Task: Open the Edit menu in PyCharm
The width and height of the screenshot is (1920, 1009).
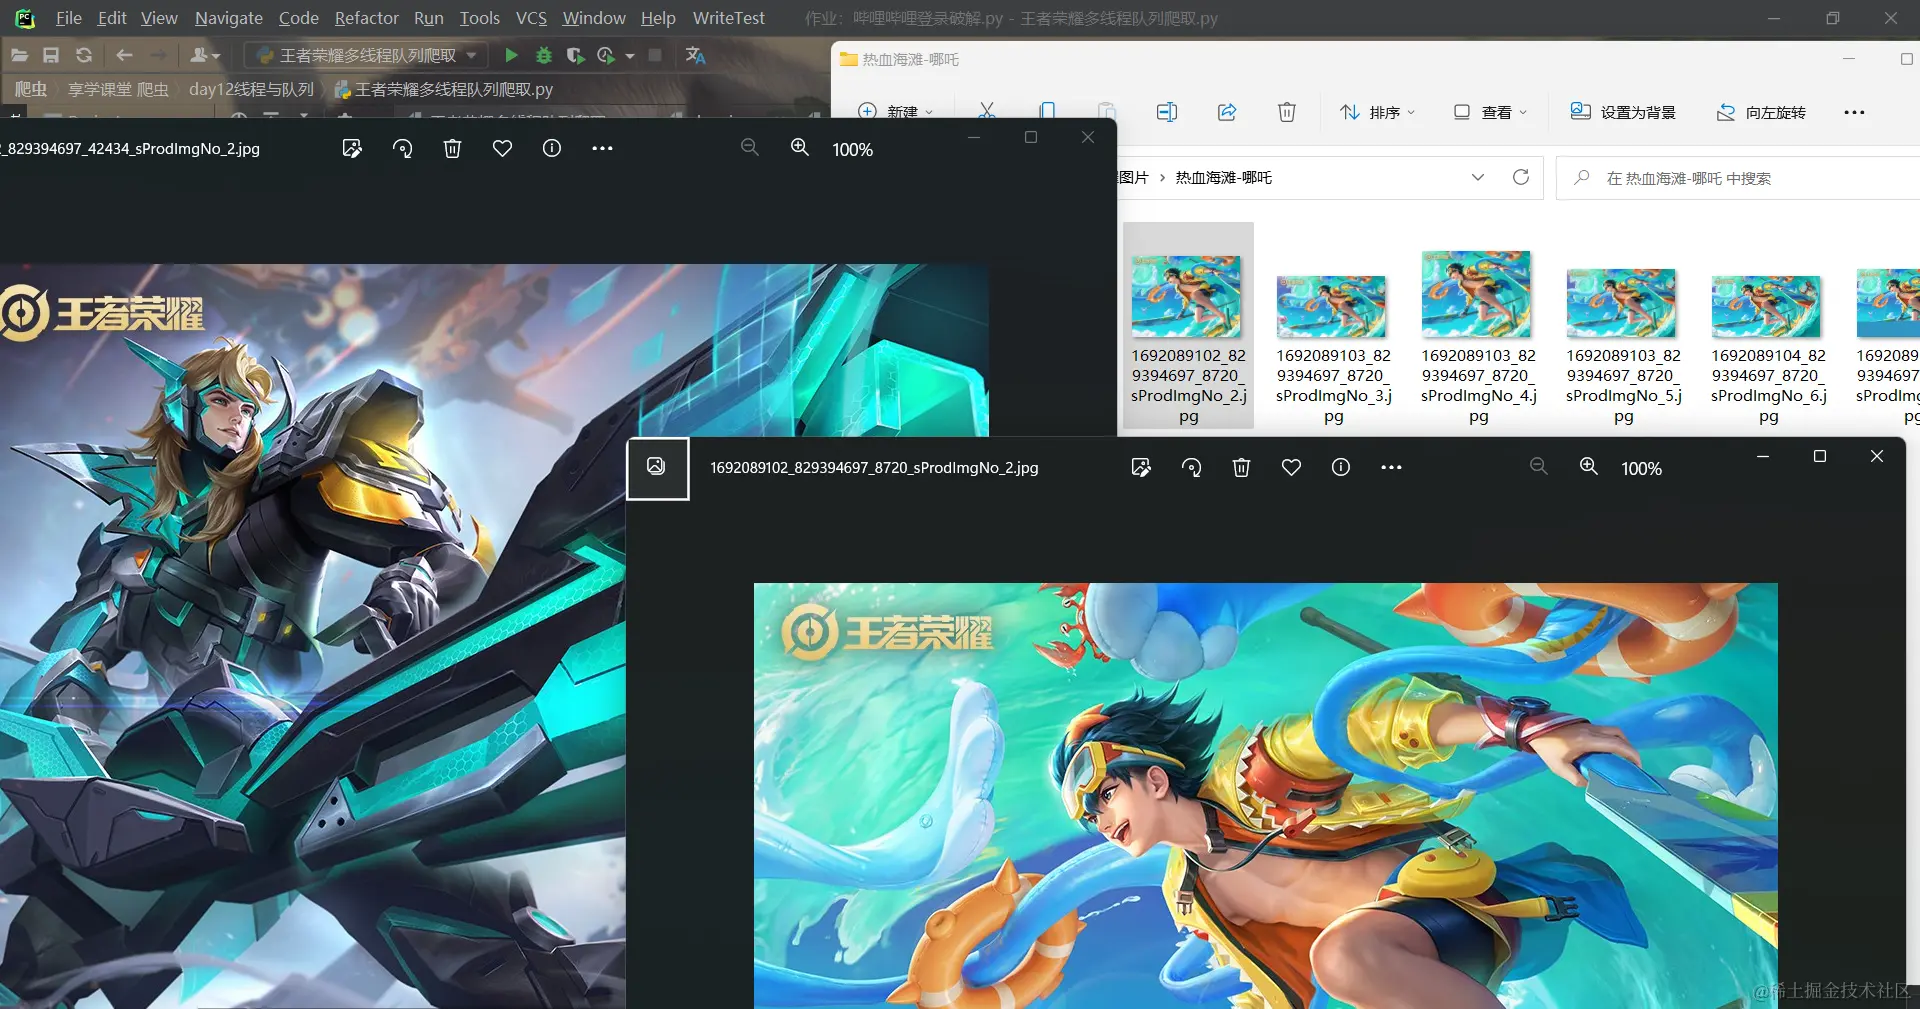Action: tap(112, 18)
